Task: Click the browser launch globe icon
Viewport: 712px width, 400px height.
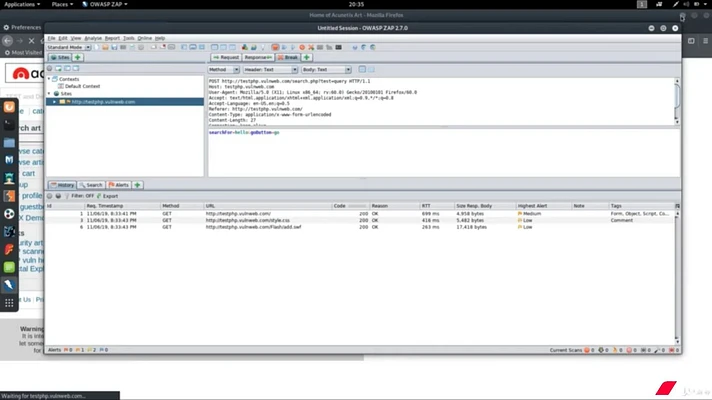Action: pyautogui.click(x=372, y=47)
